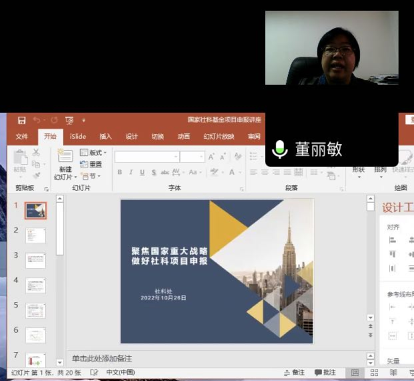Switch to slide sorter view icon
414x381 pixels.
pyautogui.click(x=374, y=372)
